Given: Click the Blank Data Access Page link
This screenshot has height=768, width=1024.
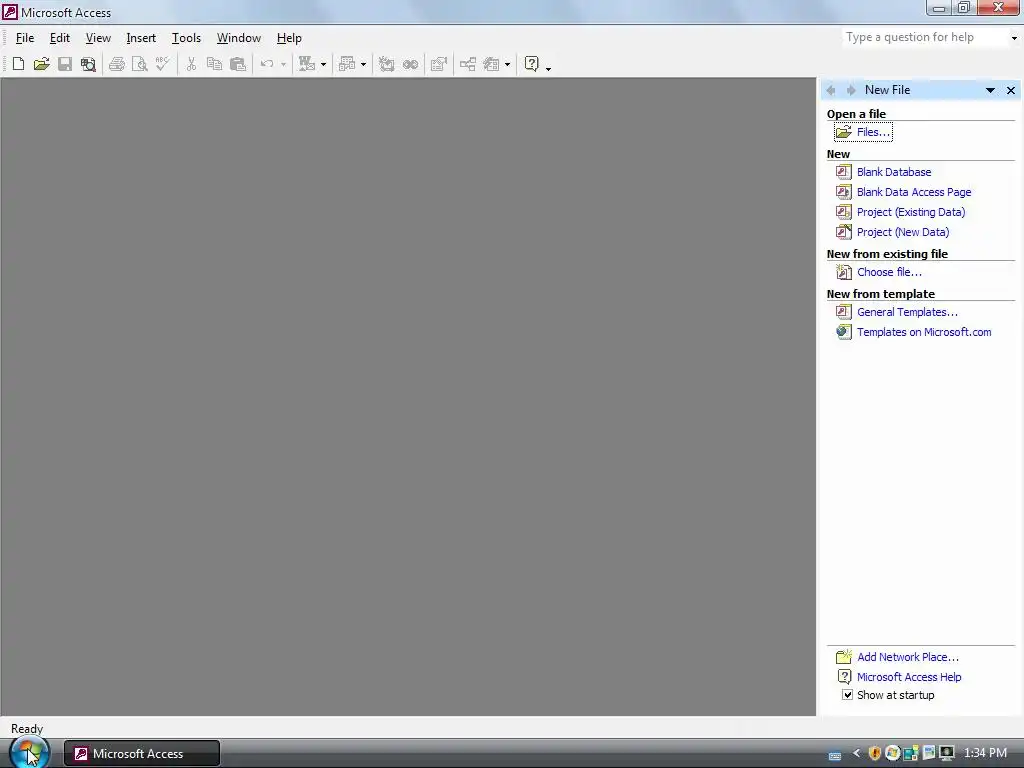Looking at the screenshot, I should click(914, 192).
